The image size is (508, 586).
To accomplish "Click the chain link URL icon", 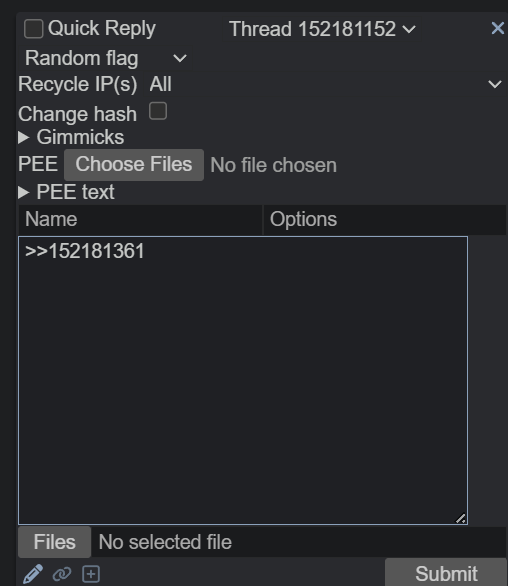I will [x=62, y=574].
